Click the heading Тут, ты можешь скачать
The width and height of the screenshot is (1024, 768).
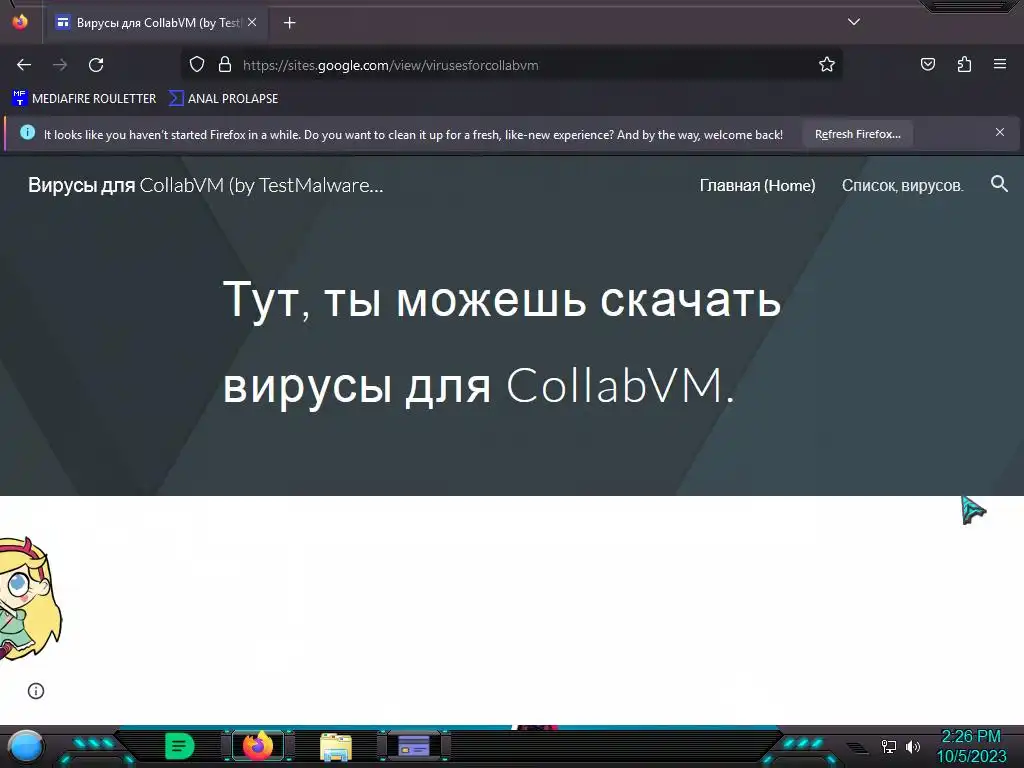[502, 300]
